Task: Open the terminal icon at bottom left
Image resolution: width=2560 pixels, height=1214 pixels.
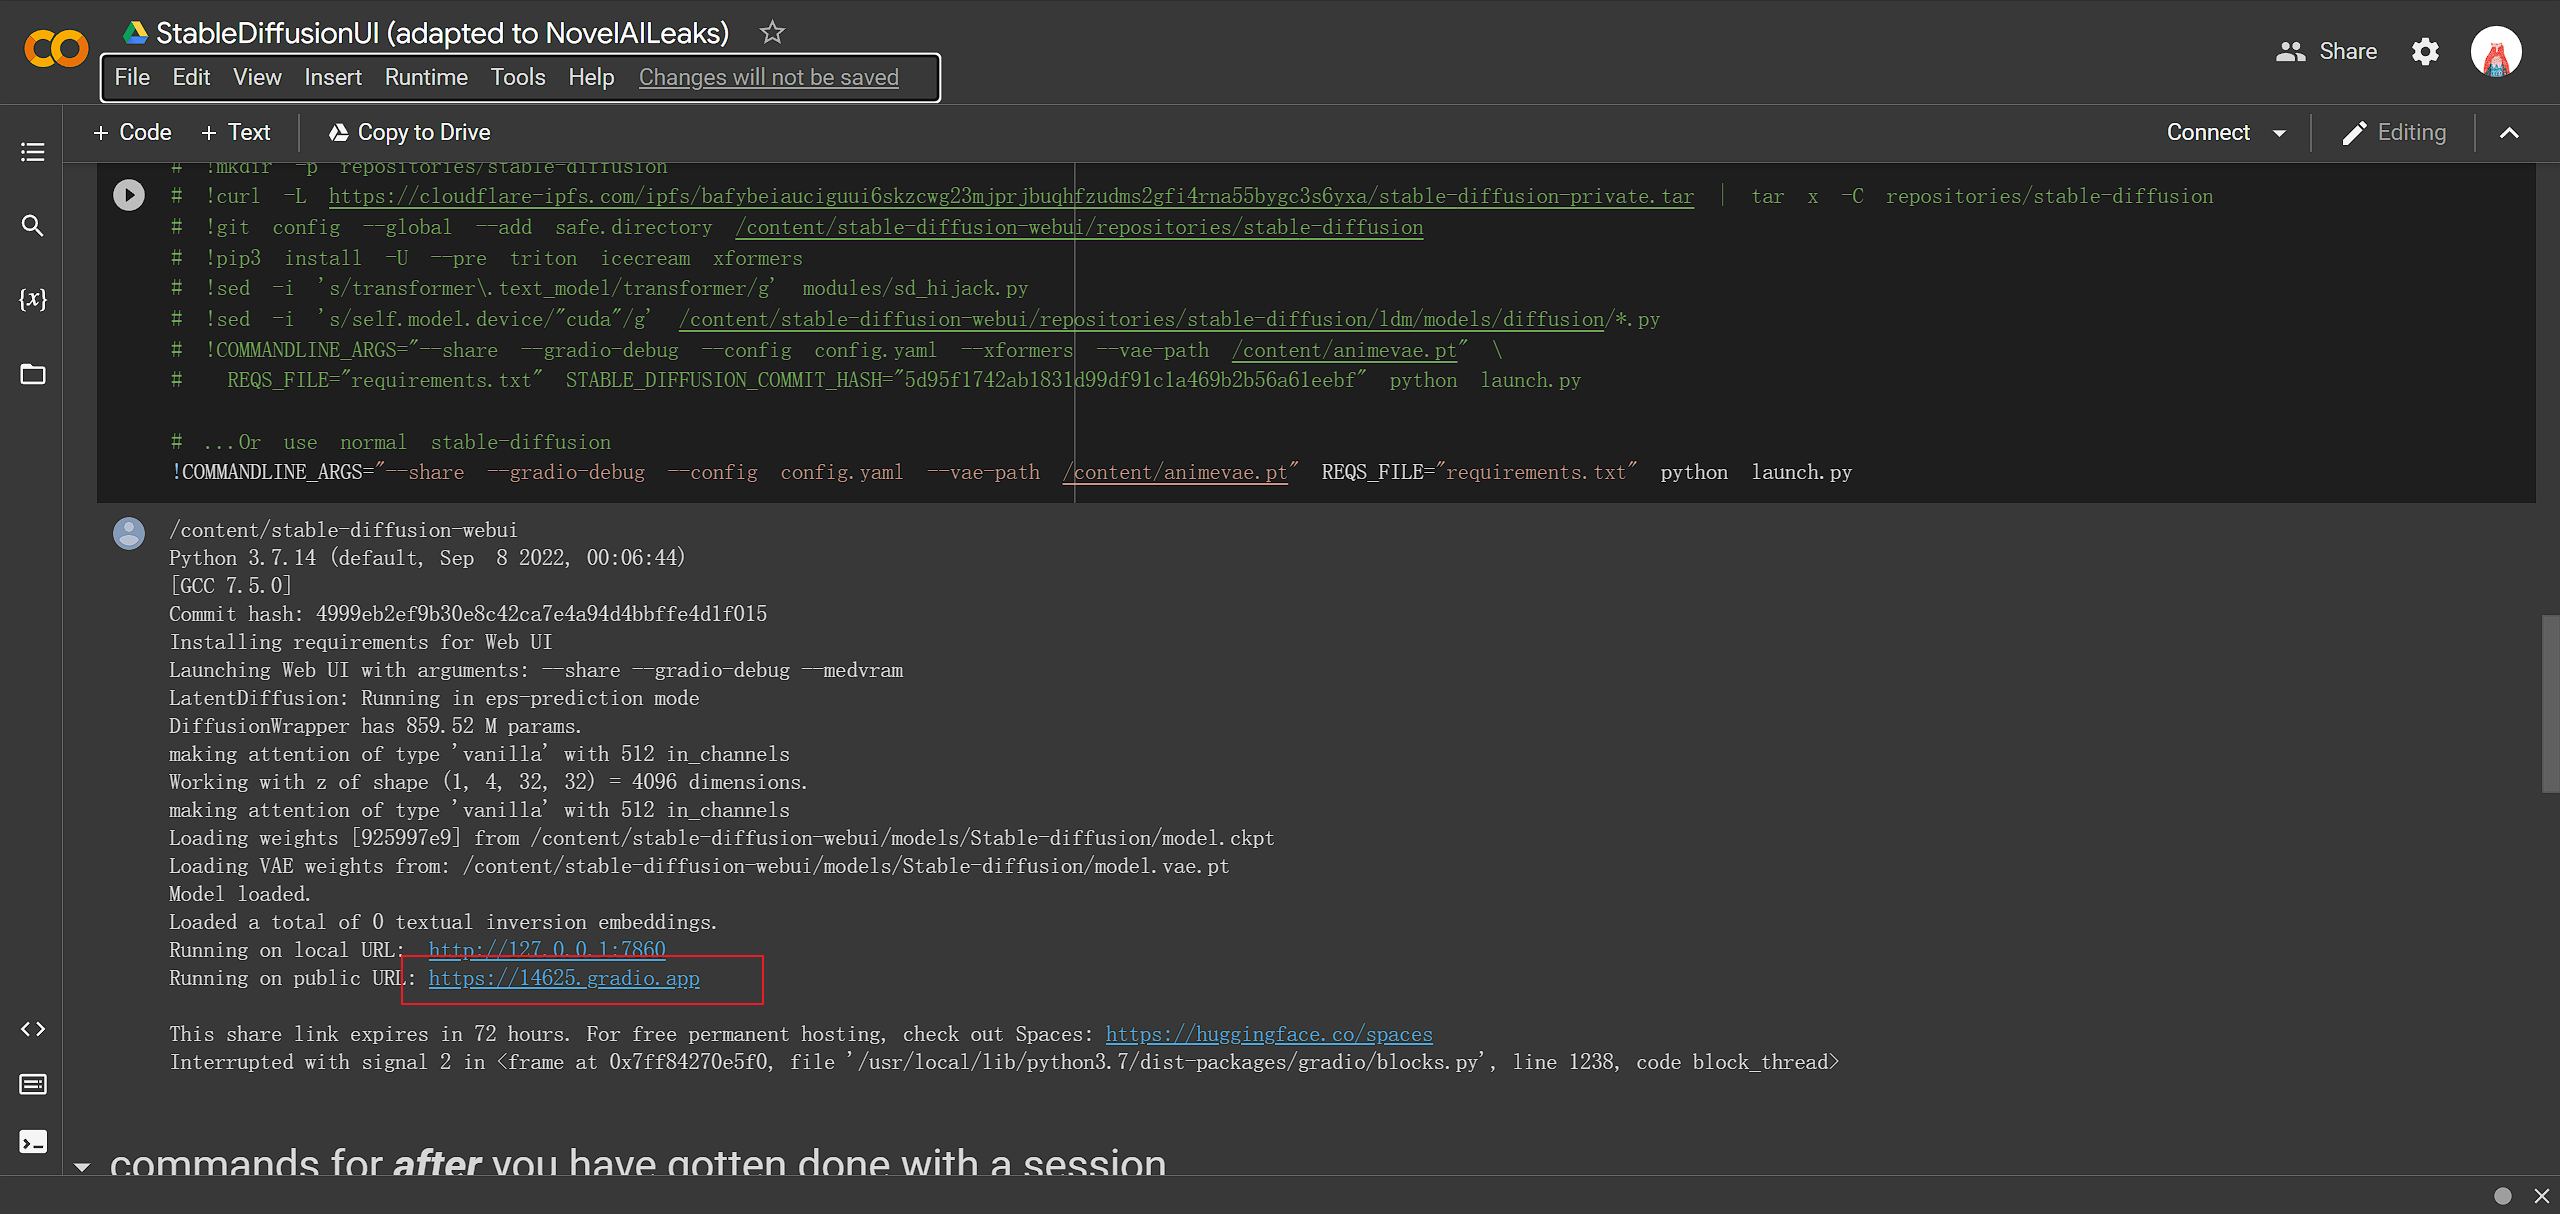Action: [x=32, y=1142]
